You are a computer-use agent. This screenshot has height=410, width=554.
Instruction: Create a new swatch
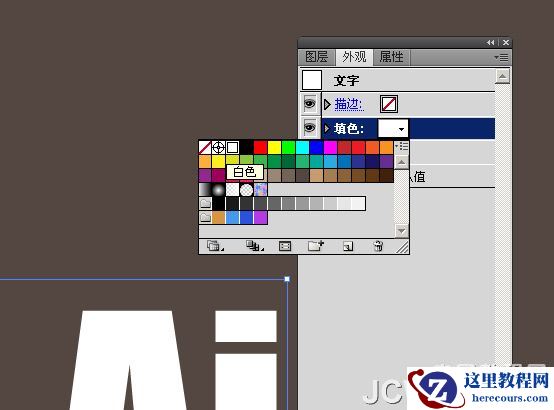pos(348,246)
